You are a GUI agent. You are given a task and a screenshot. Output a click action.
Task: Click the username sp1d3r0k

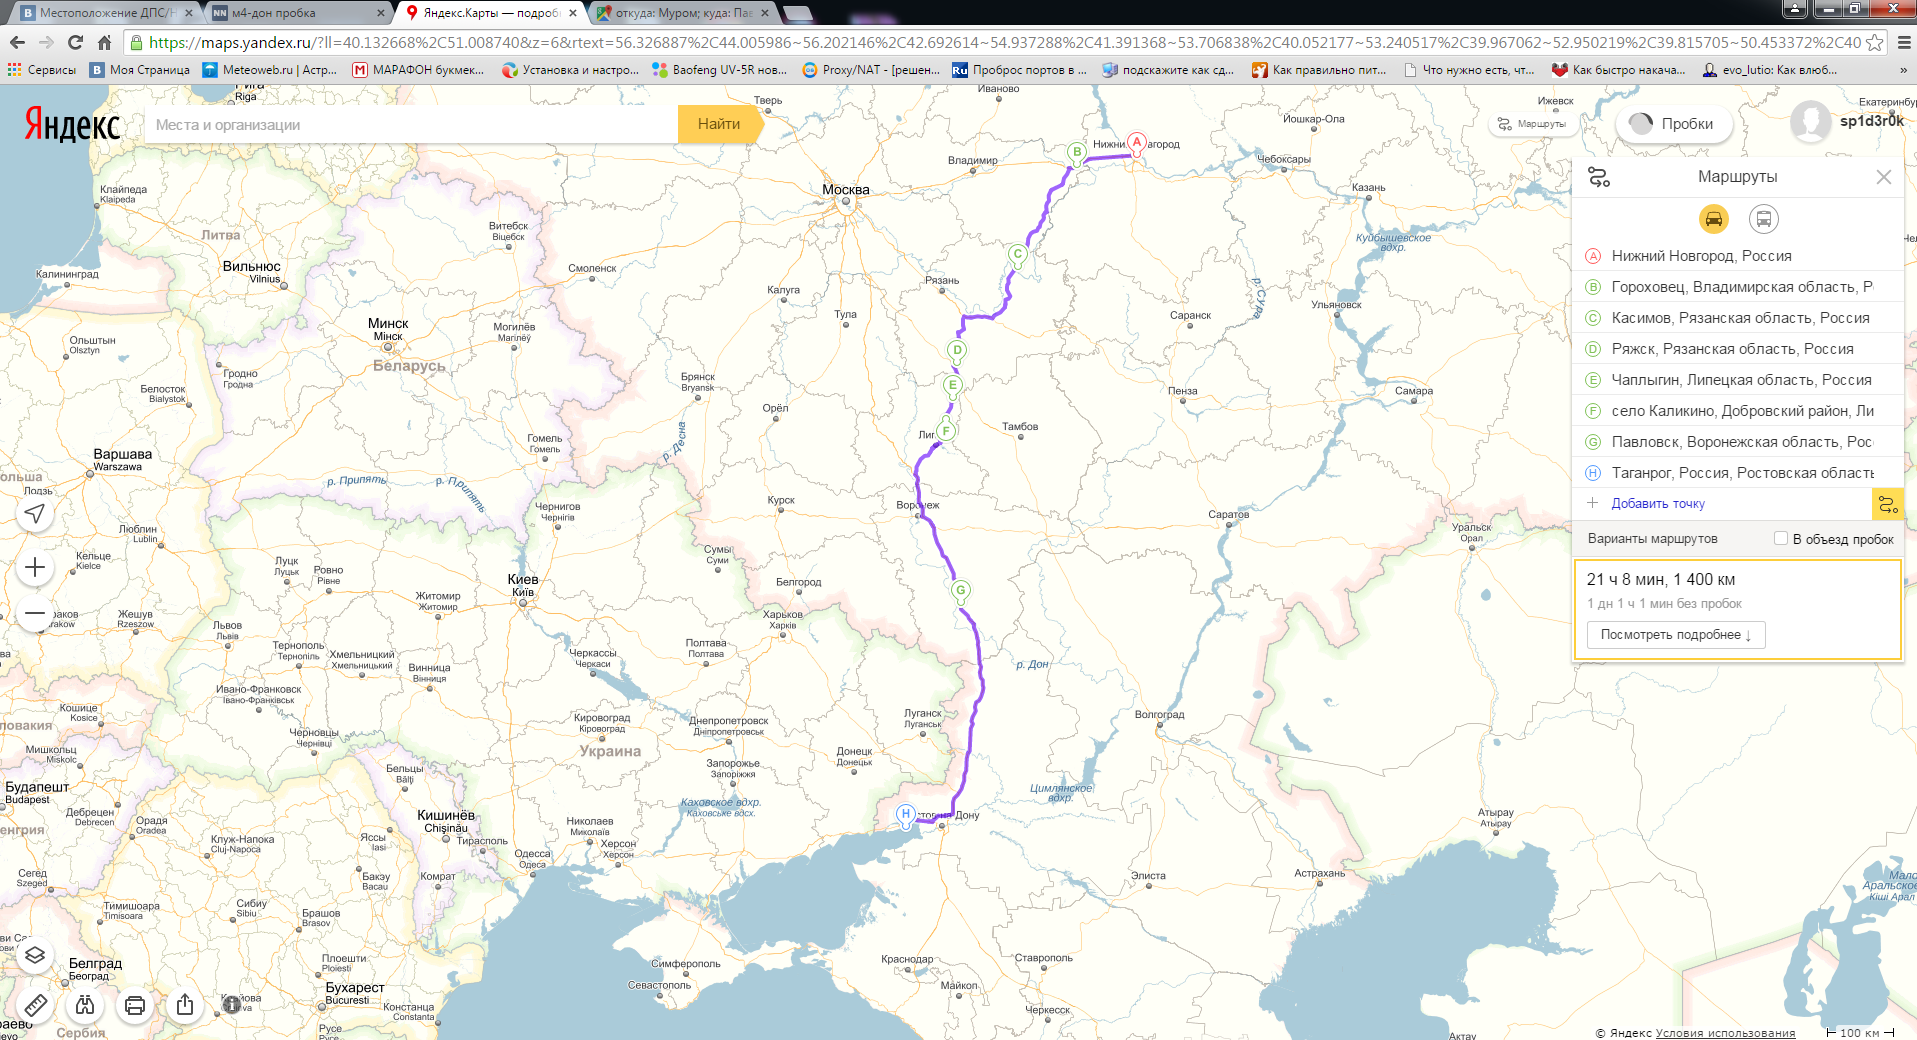click(1872, 121)
